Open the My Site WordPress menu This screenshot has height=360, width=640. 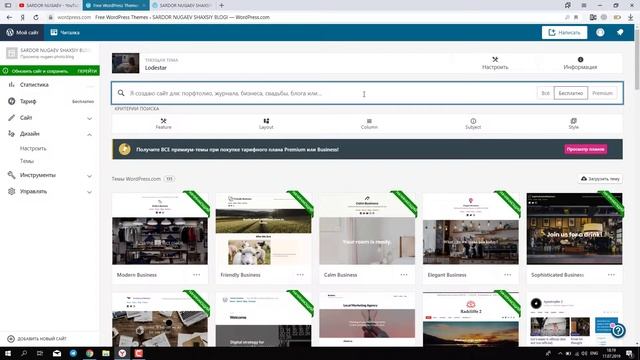click(x=22, y=33)
